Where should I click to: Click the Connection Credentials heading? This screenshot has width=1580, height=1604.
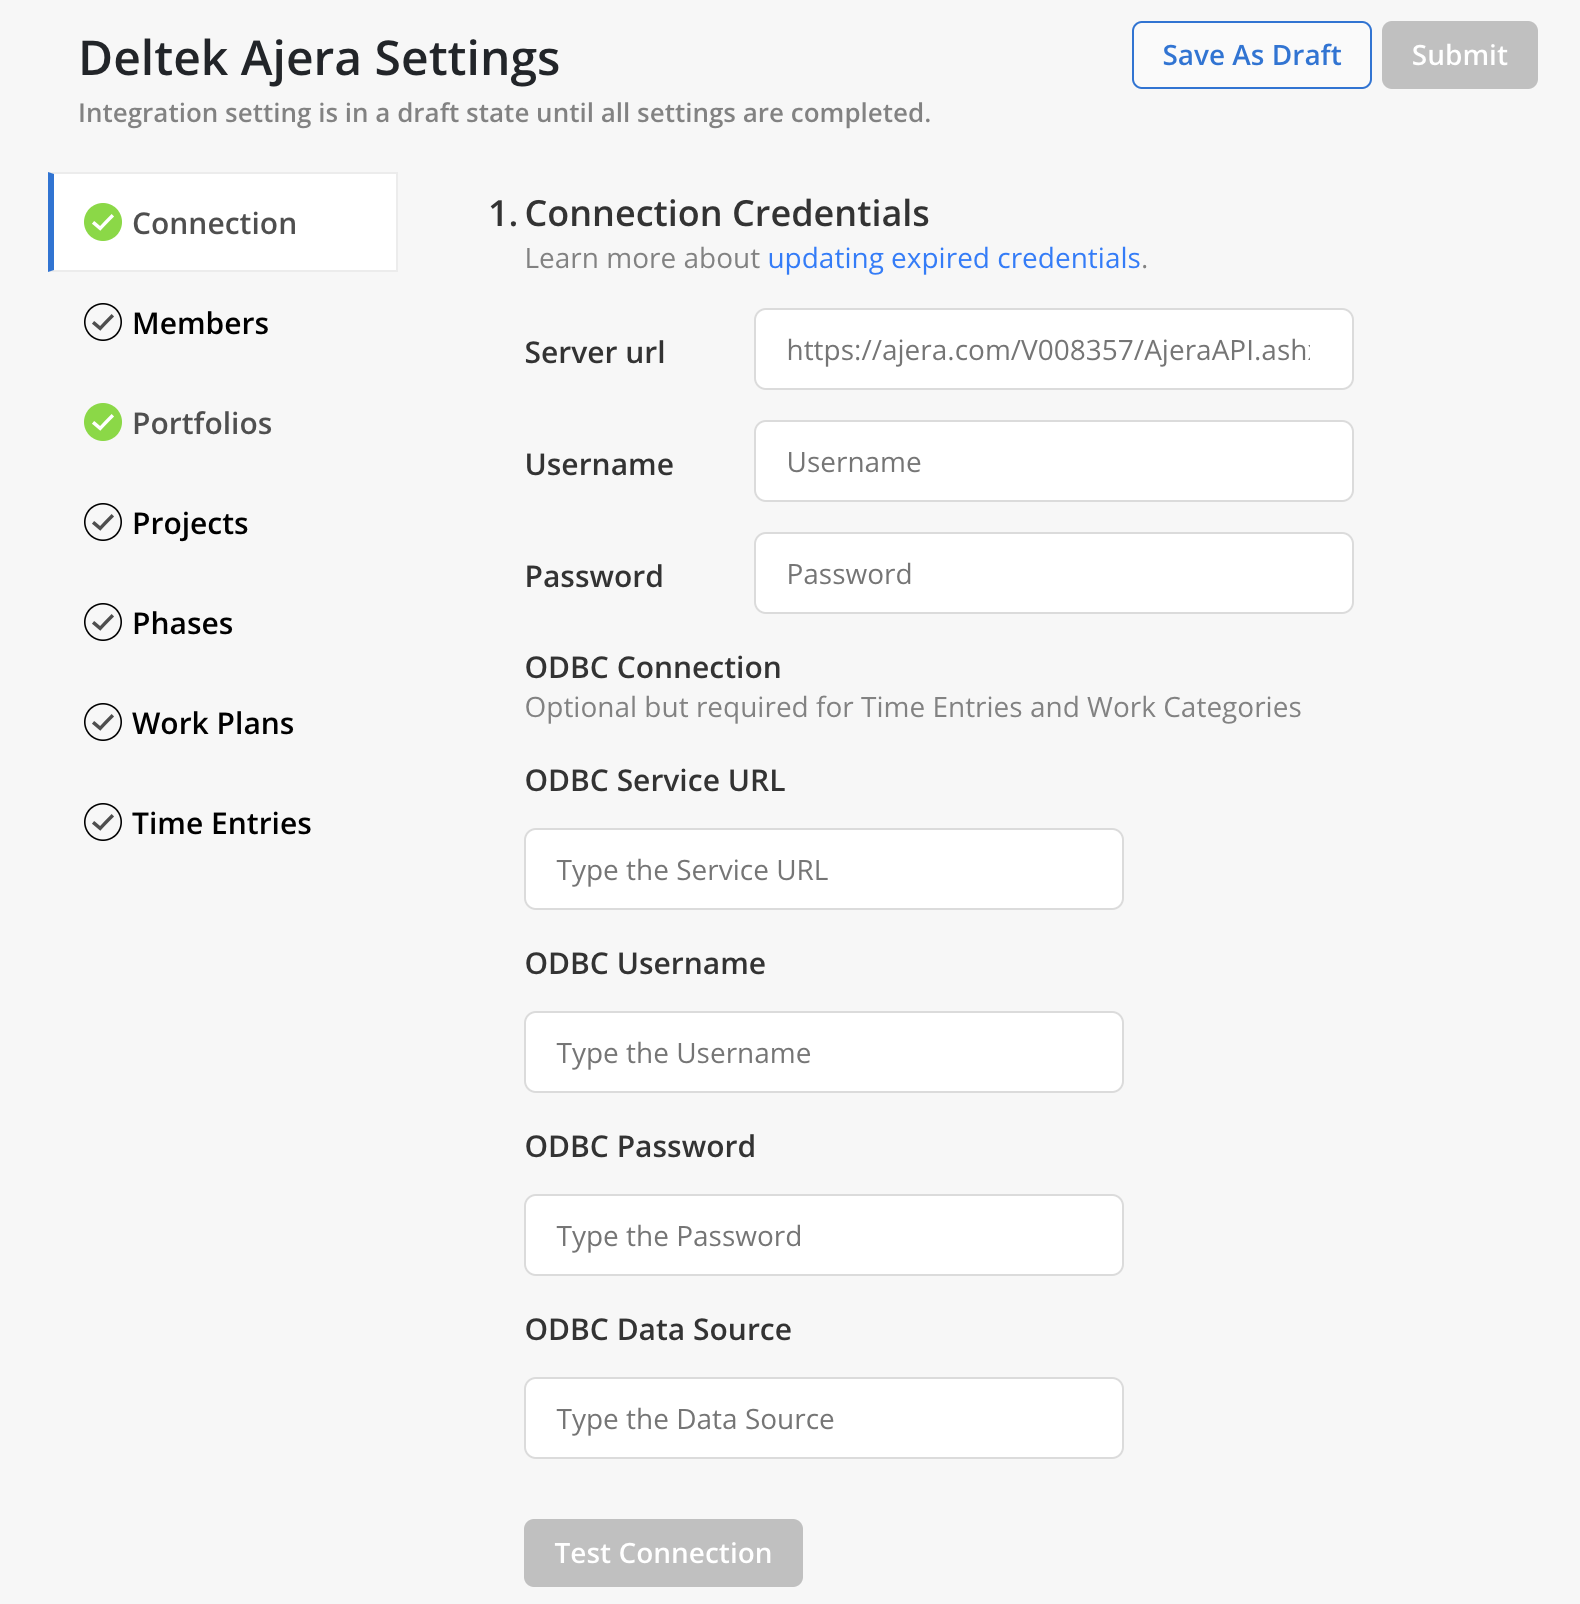pyautogui.click(x=727, y=213)
